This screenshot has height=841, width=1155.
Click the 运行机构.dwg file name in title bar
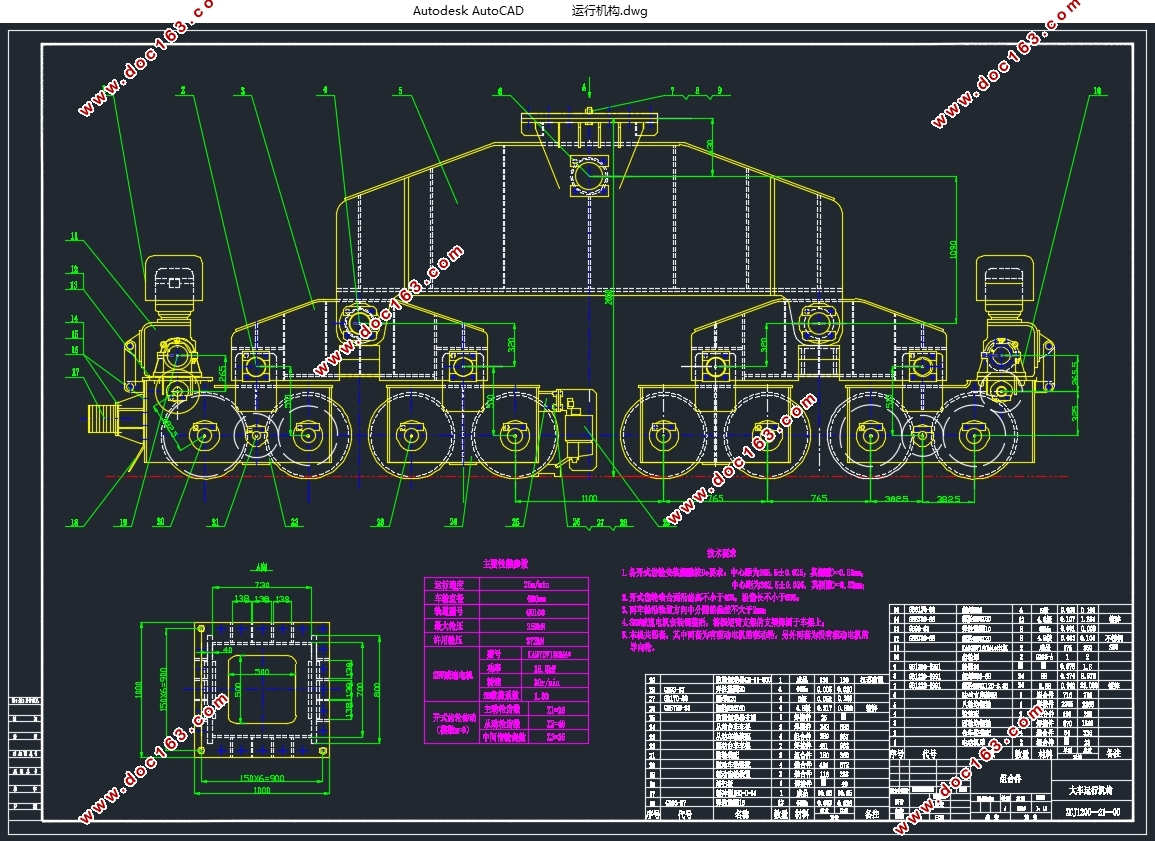pos(609,11)
